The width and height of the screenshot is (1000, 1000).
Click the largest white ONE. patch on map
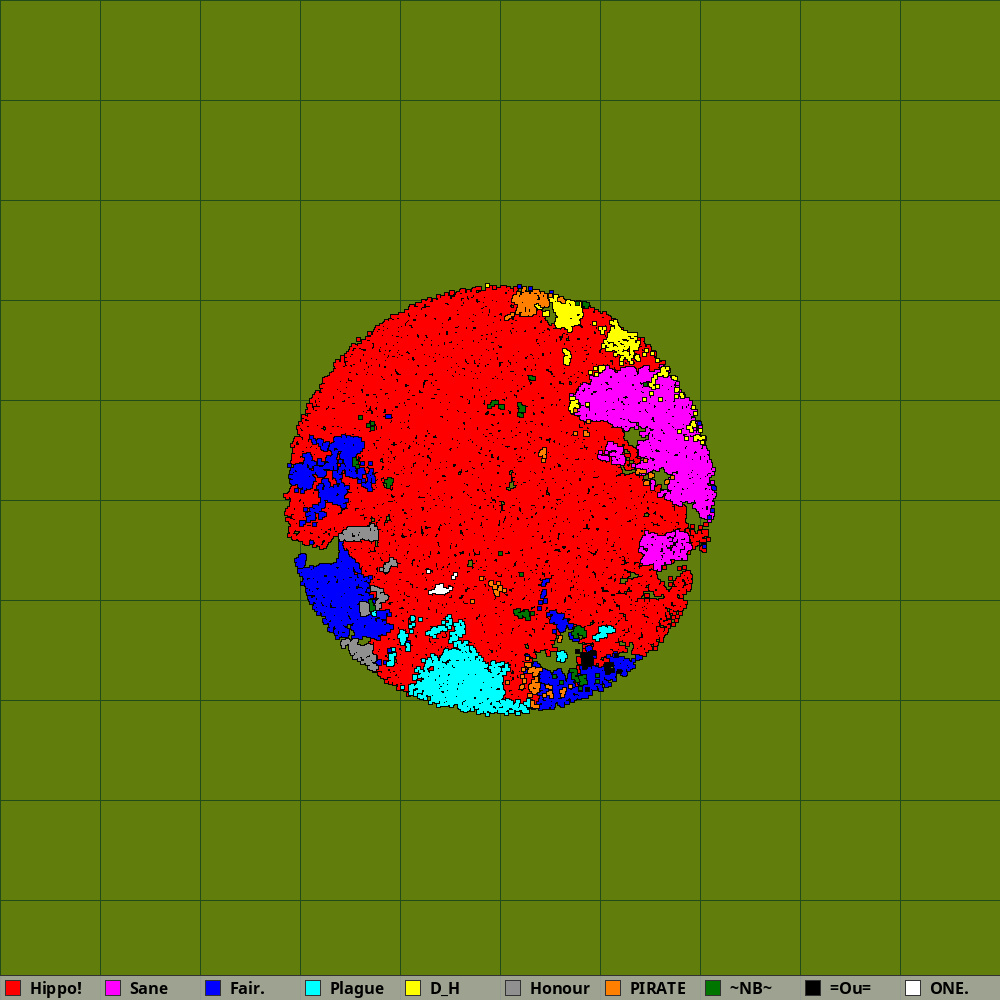tap(440, 589)
